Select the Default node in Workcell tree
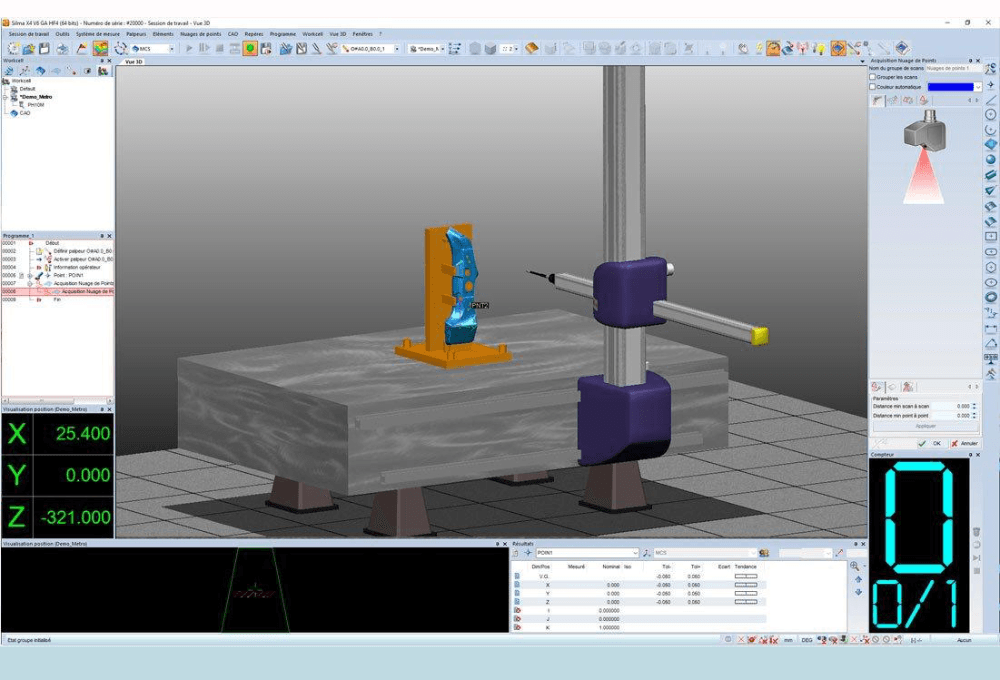Screen dimensions: 1000x680 27,89
